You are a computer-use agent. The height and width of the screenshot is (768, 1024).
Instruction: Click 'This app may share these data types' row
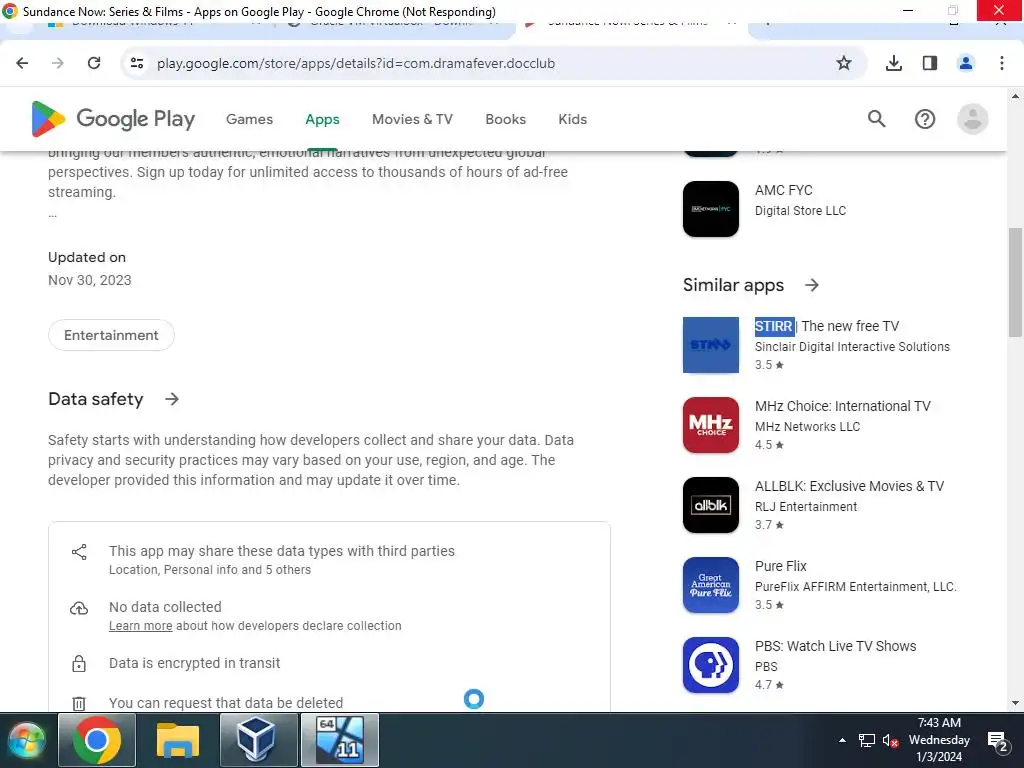pyautogui.click(x=329, y=560)
